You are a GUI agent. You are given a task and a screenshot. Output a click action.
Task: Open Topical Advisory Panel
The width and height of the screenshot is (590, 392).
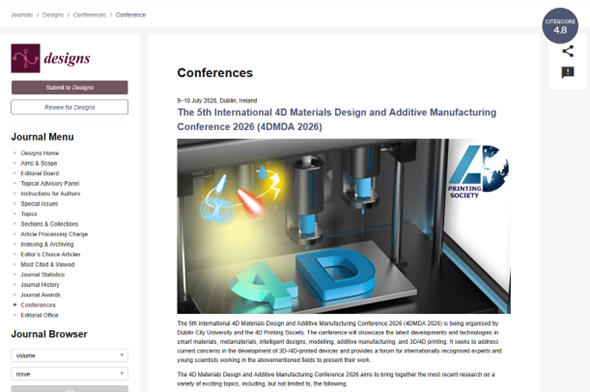point(50,184)
